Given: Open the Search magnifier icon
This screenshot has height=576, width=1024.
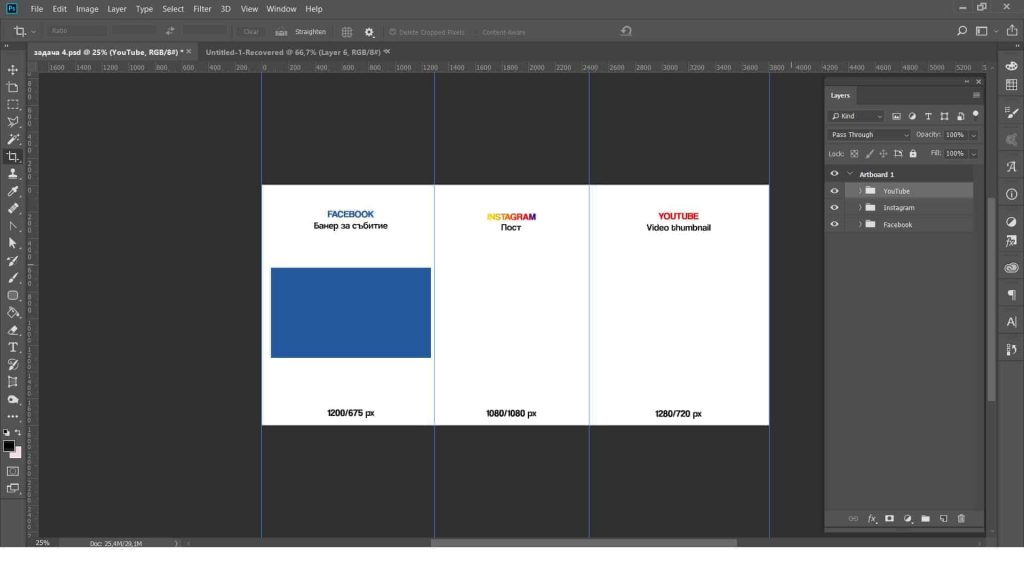Looking at the screenshot, I should (x=962, y=31).
